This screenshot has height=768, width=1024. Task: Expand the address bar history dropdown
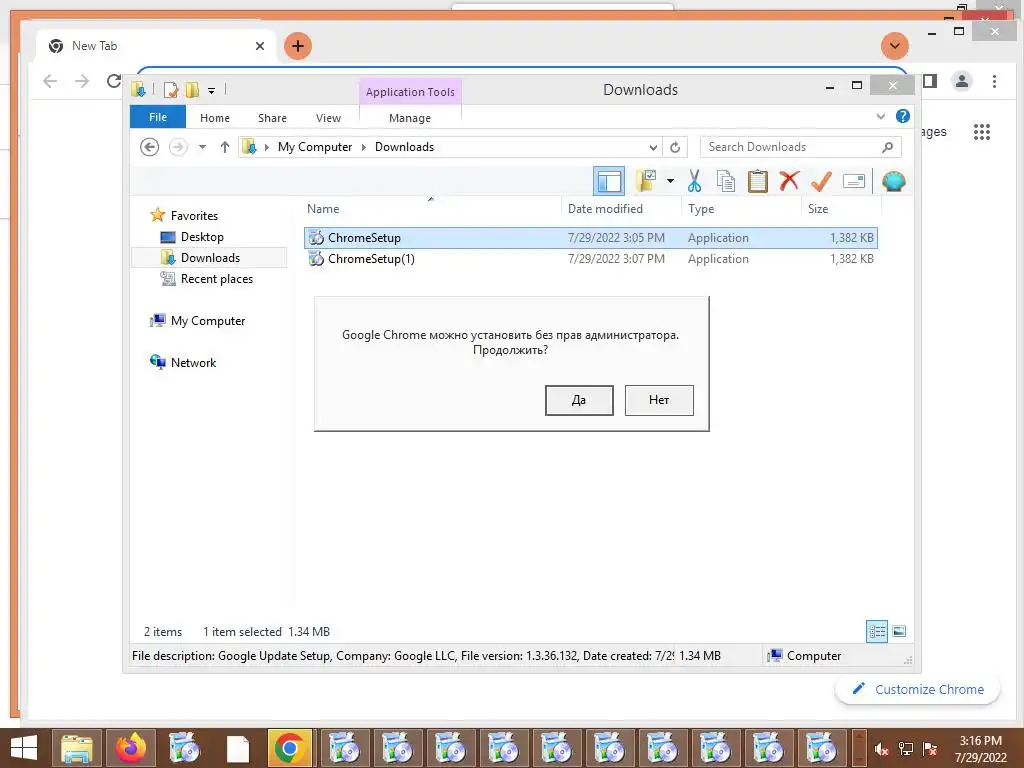click(x=653, y=147)
